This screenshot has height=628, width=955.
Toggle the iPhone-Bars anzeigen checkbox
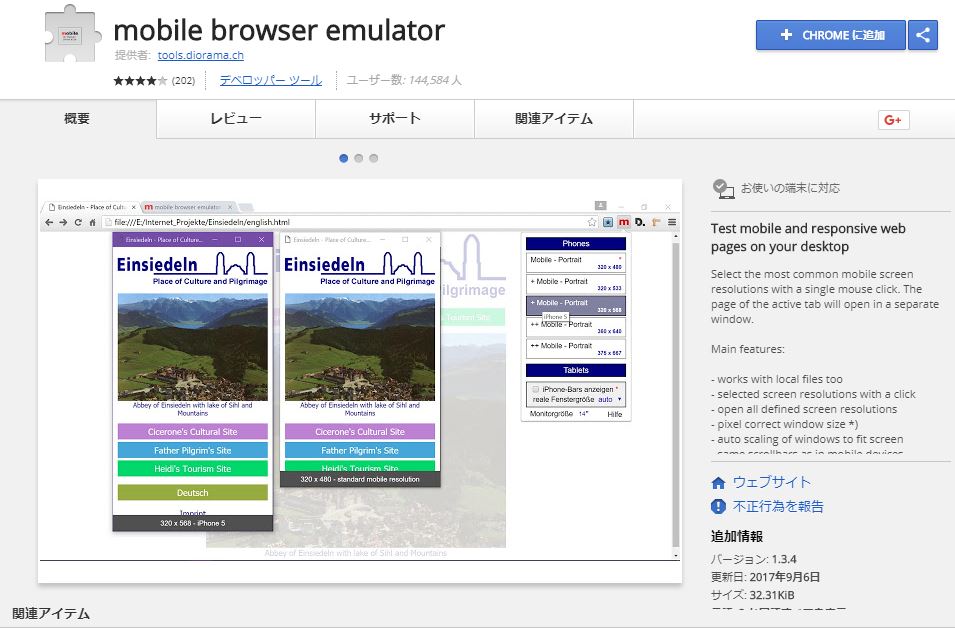[535, 389]
